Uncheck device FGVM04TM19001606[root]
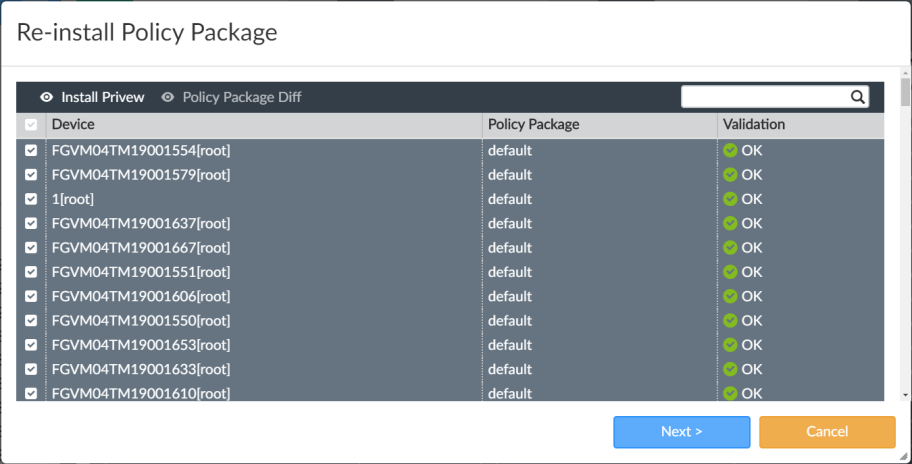This screenshot has height=464, width=912. pos(31,297)
